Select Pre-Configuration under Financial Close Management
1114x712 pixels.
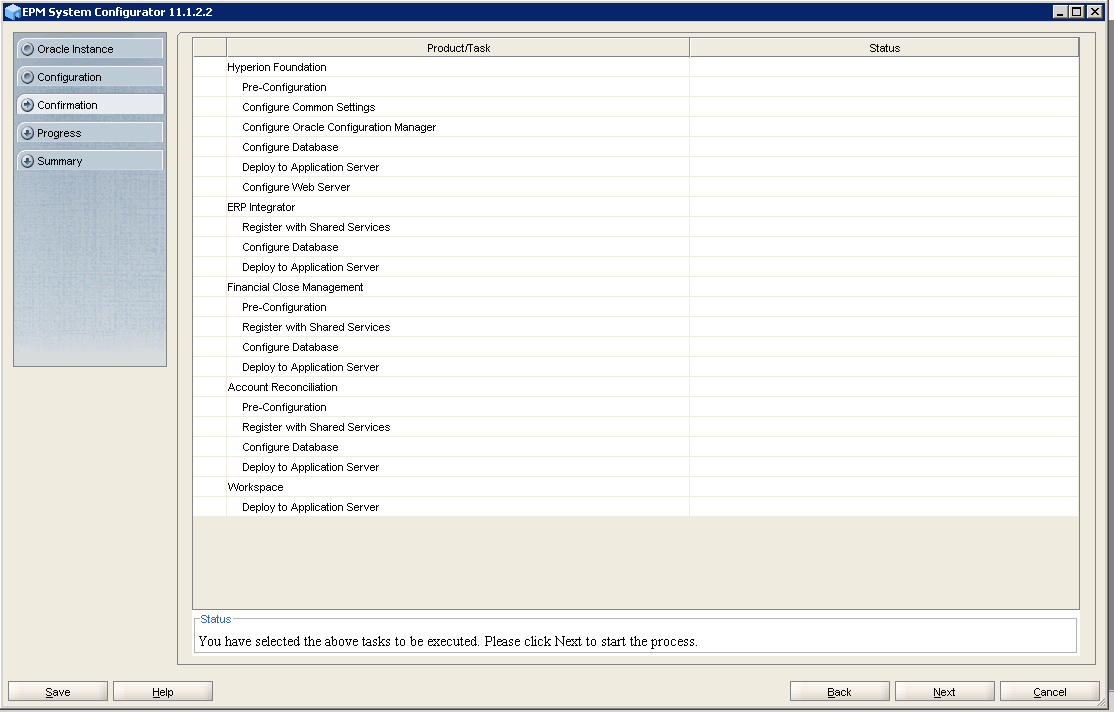click(636, 307)
